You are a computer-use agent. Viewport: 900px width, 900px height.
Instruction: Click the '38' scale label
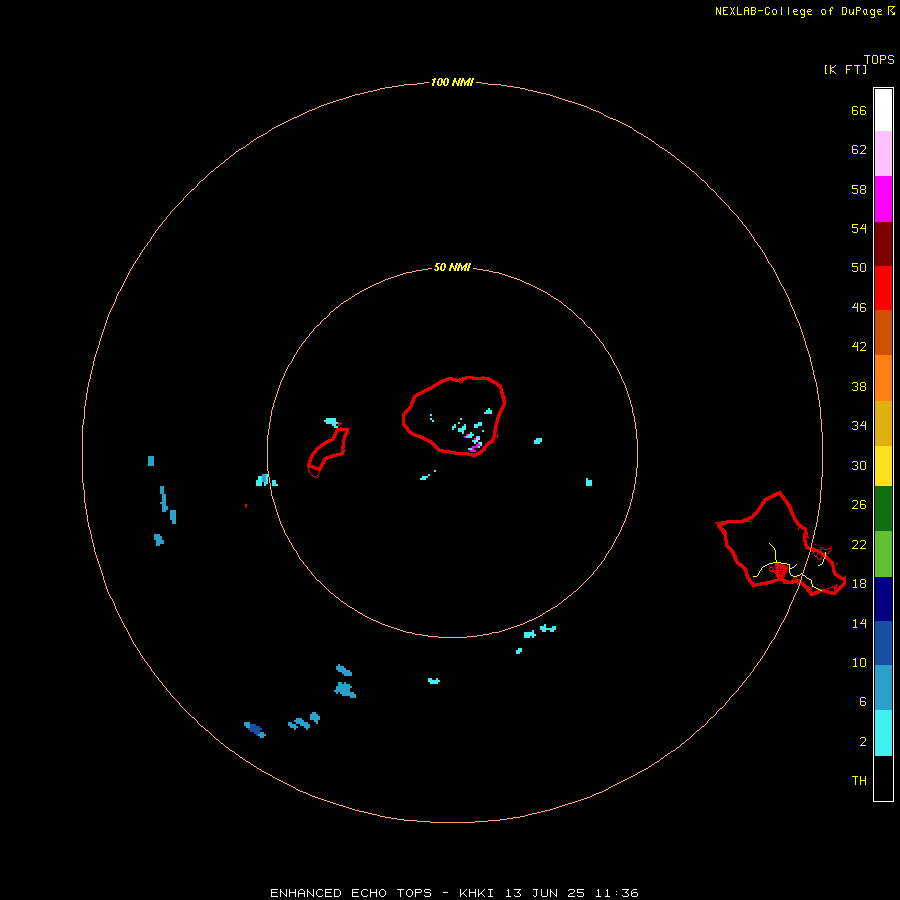(859, 386)
